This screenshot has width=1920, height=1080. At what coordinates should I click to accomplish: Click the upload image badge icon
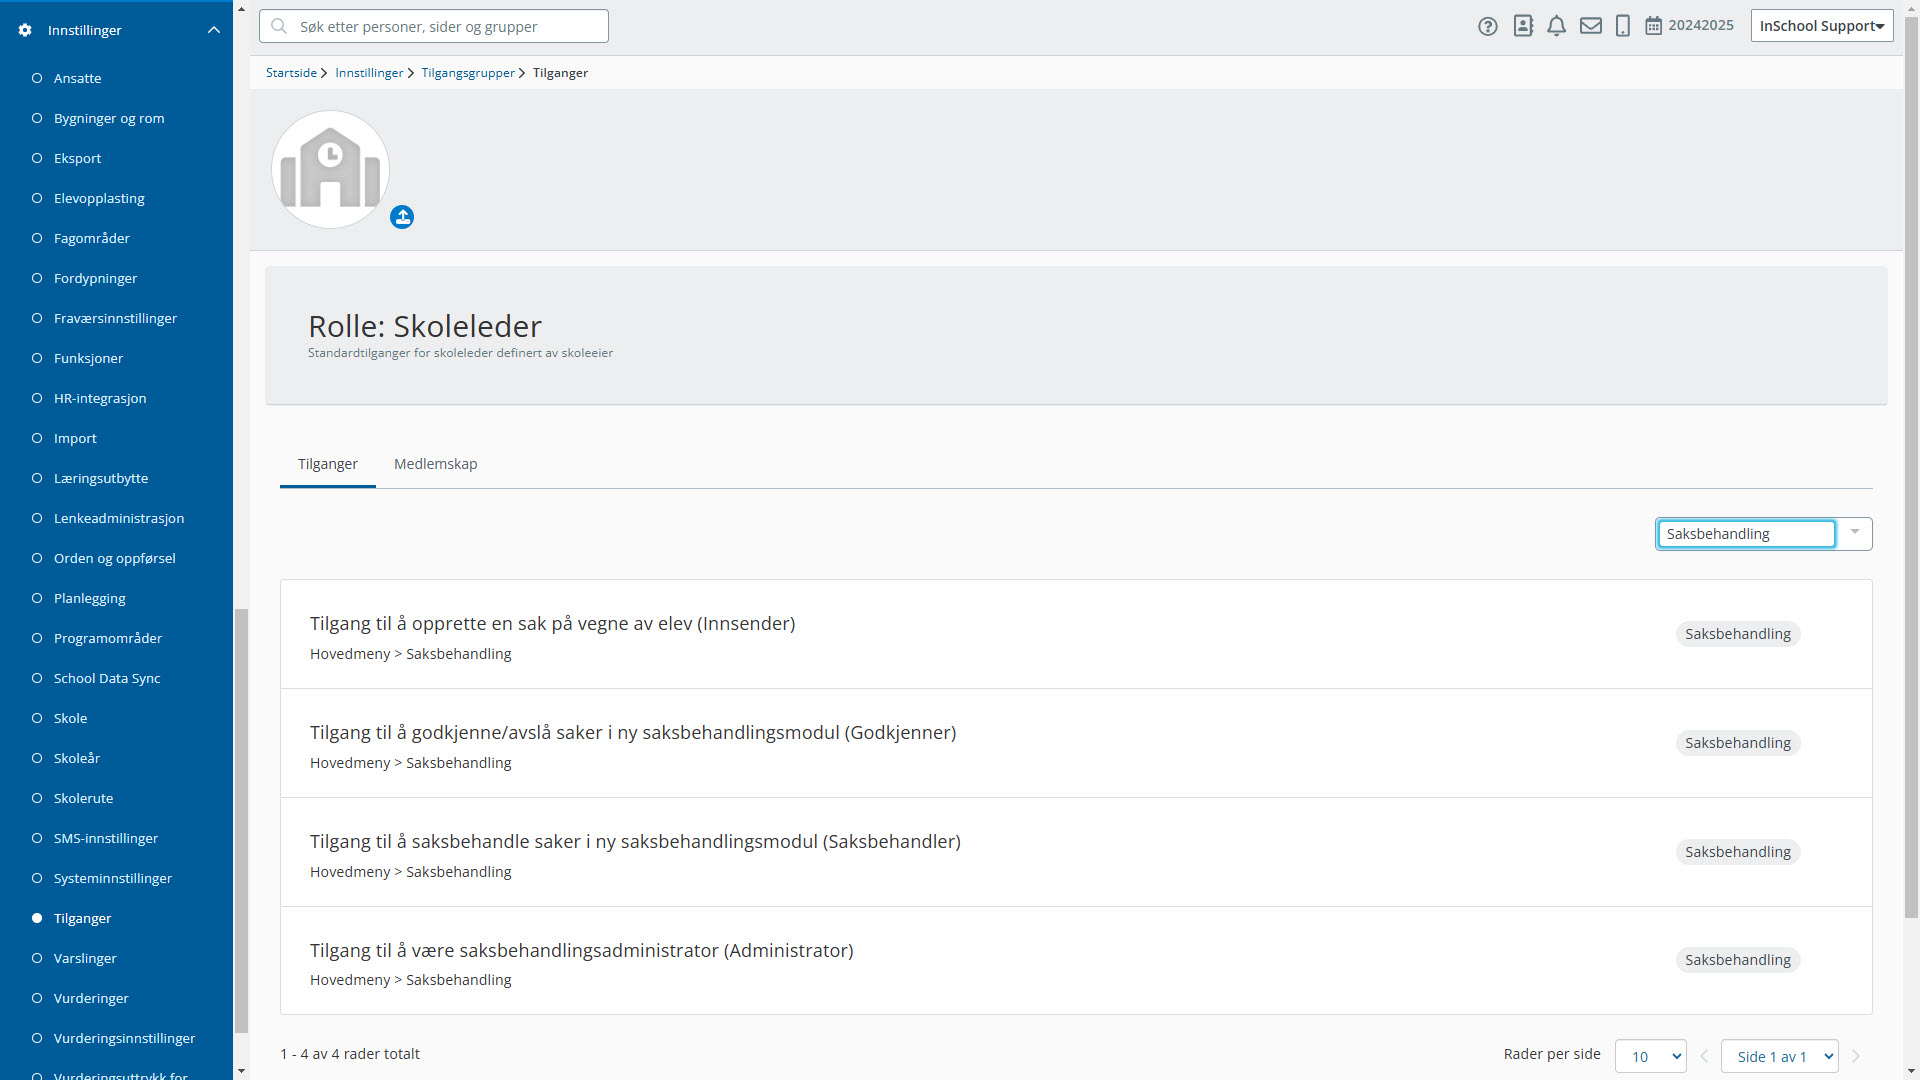[402, 217]
